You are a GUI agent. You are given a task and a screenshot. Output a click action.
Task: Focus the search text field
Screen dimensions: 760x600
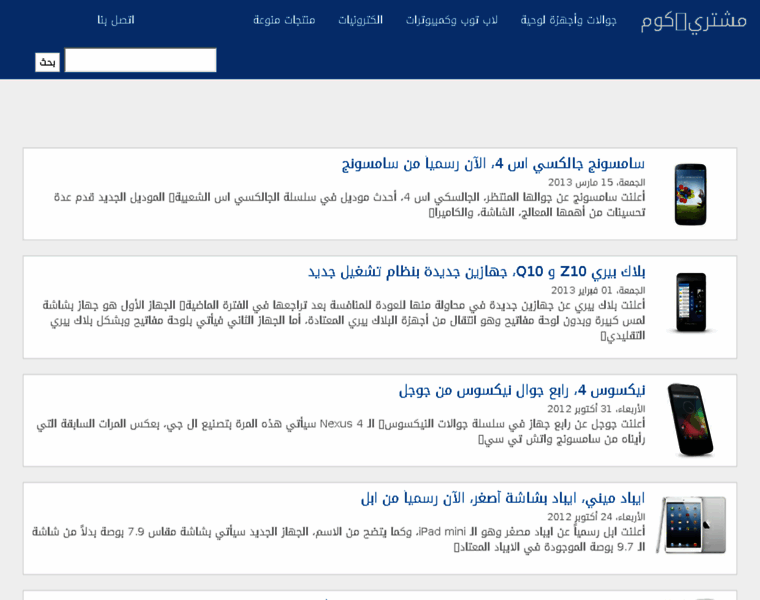(x=140, y=61)
